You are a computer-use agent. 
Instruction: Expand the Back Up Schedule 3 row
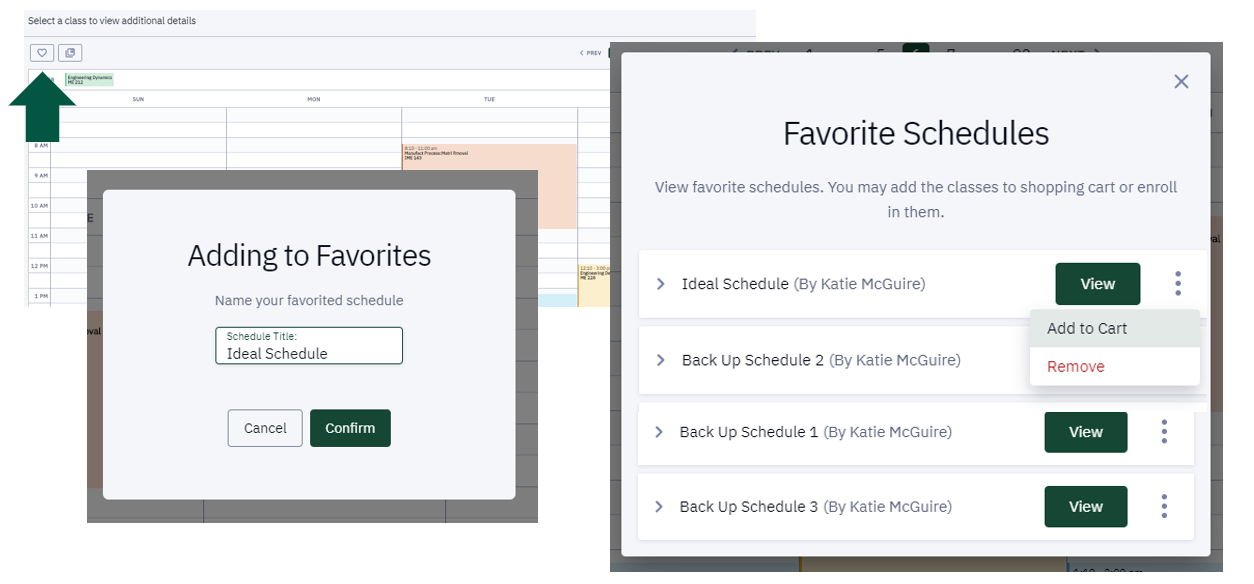(x=658, y=507)
